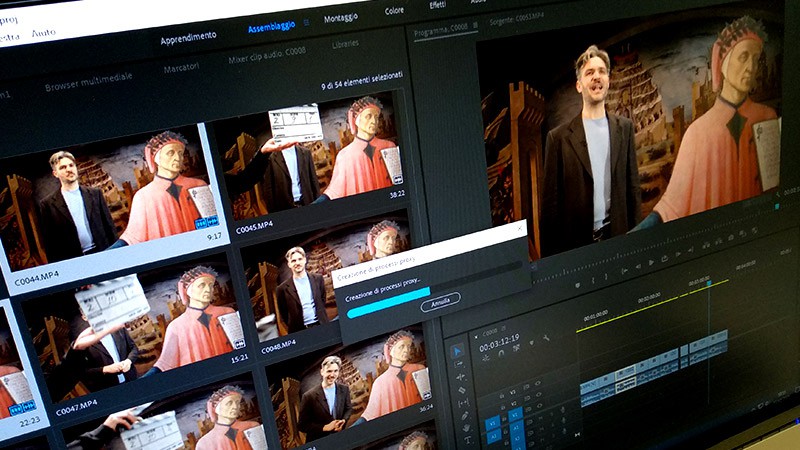Open the Marcatori panel tab

181,67
